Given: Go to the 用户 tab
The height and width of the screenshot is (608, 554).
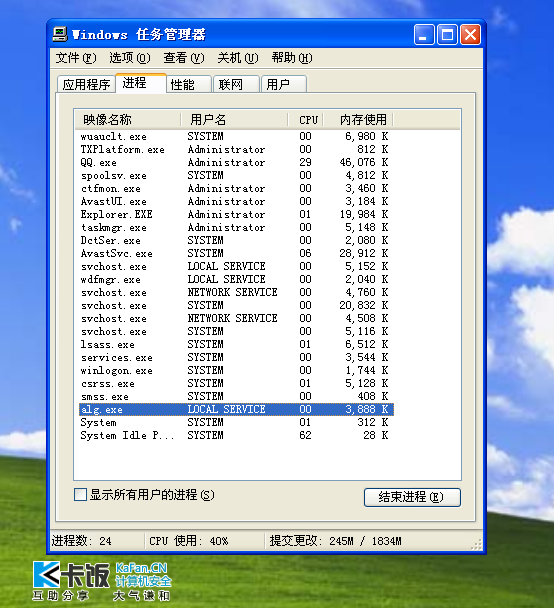Looking at the screenshot, I should point(284,84).
